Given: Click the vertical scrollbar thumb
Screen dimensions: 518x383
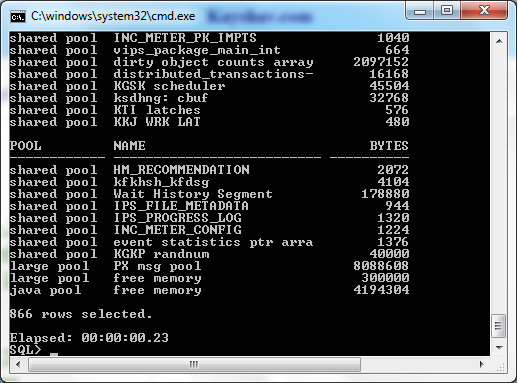Looking at the screenshot, I should coord(499,326).
